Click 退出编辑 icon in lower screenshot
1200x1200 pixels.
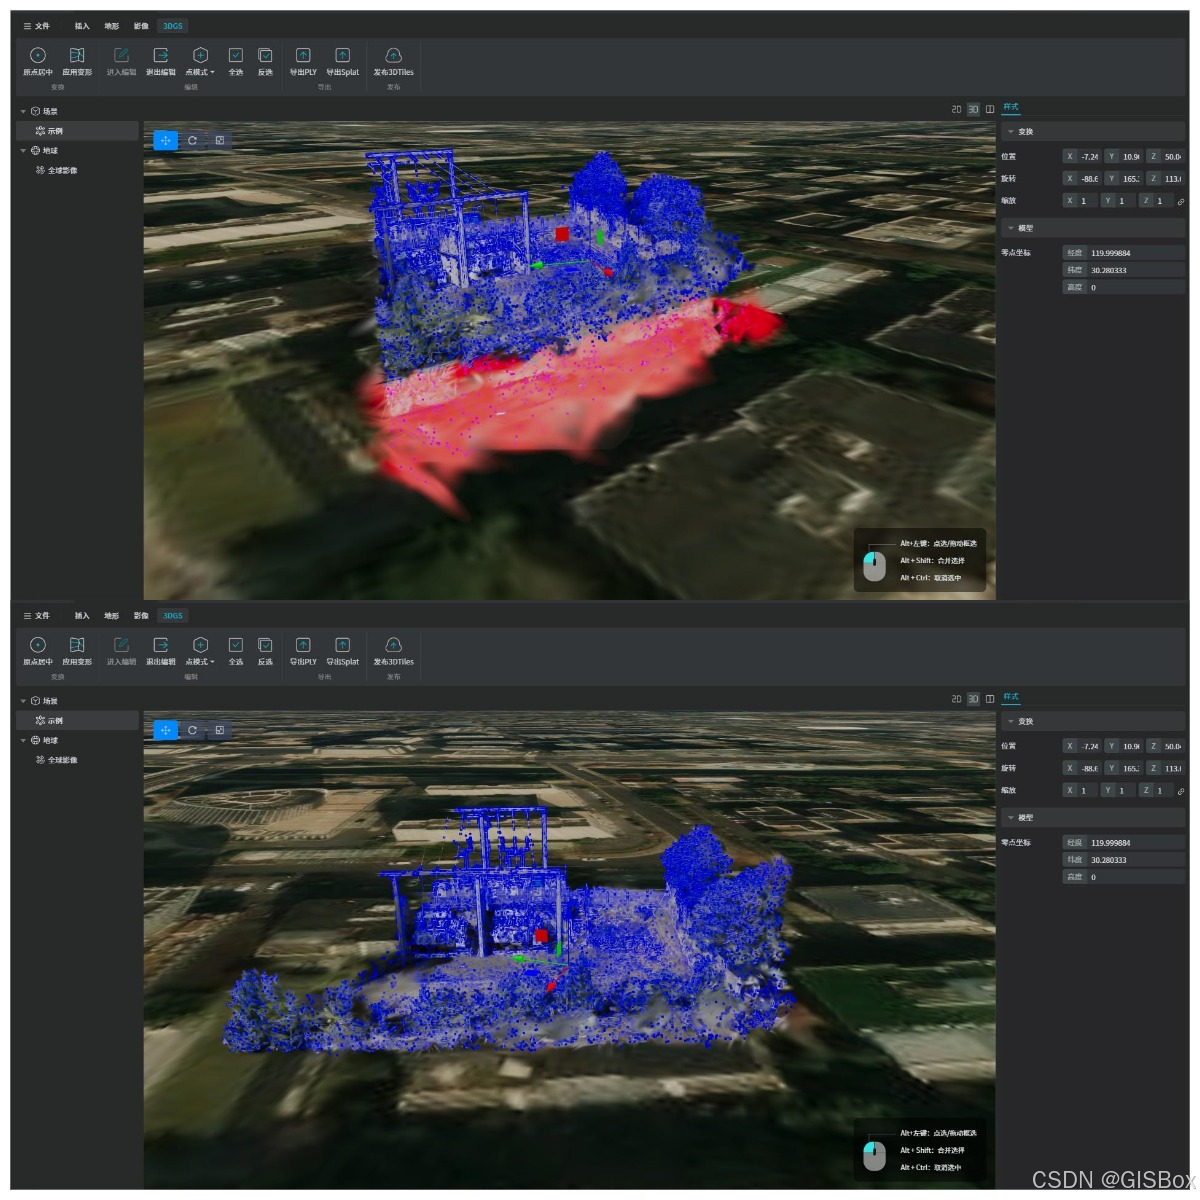coord(160,645)
